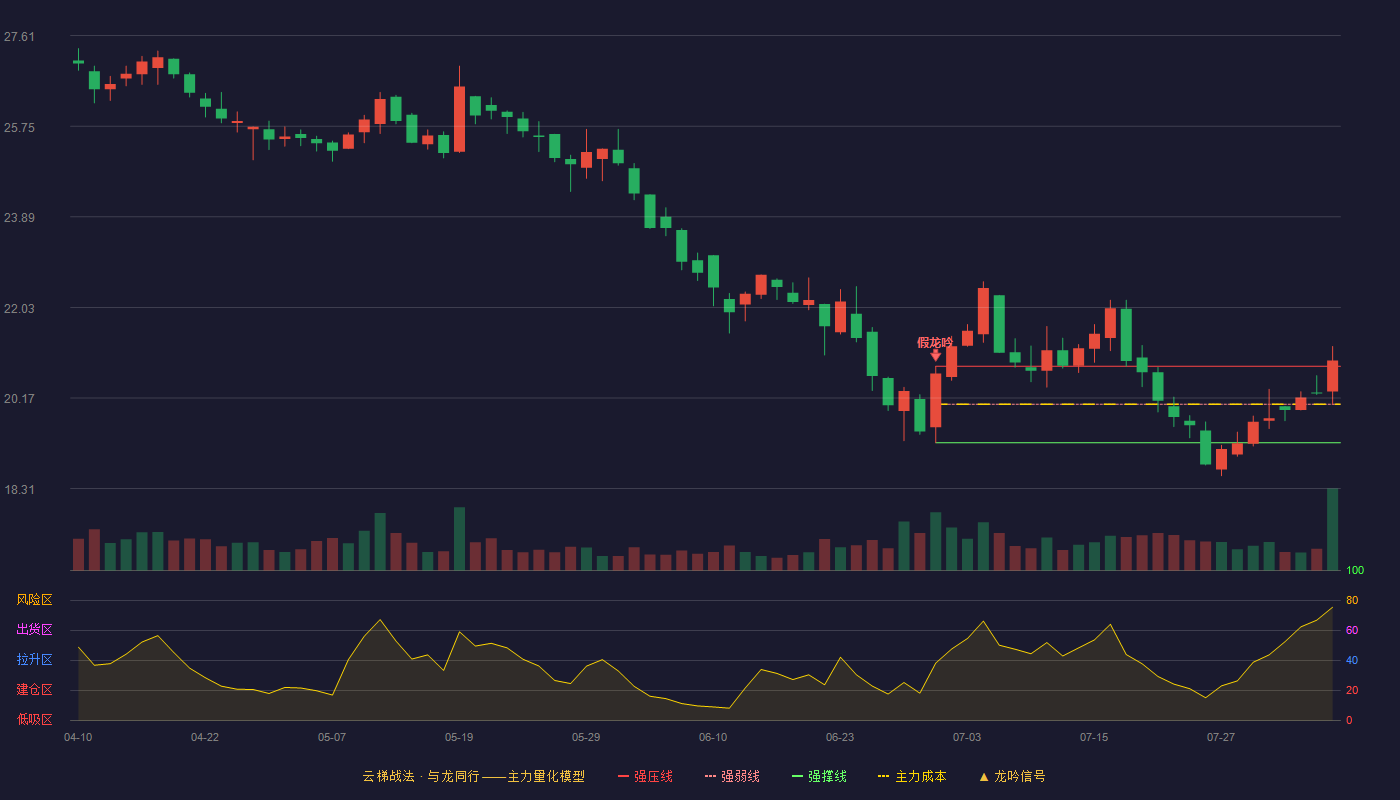Screen dimensions: 1400x800
Task: Toggle the 强撑线 legend entry
Action: click(x=819, y=776)
